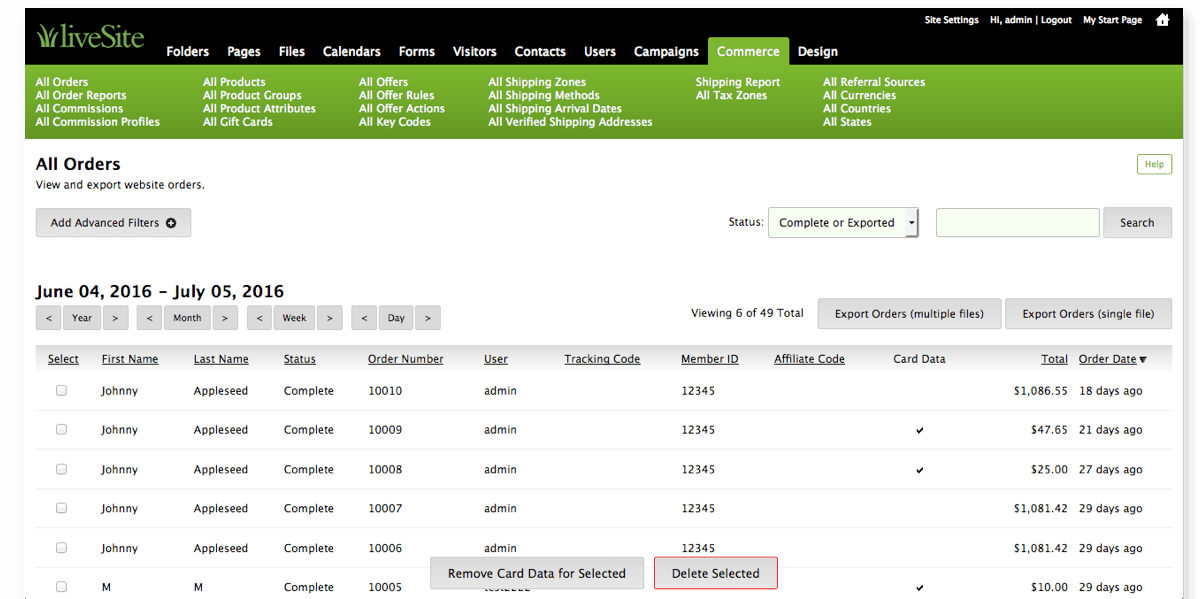1200x599 pixels.
Task: Check the box for order 10010
Action: (61, 391)
